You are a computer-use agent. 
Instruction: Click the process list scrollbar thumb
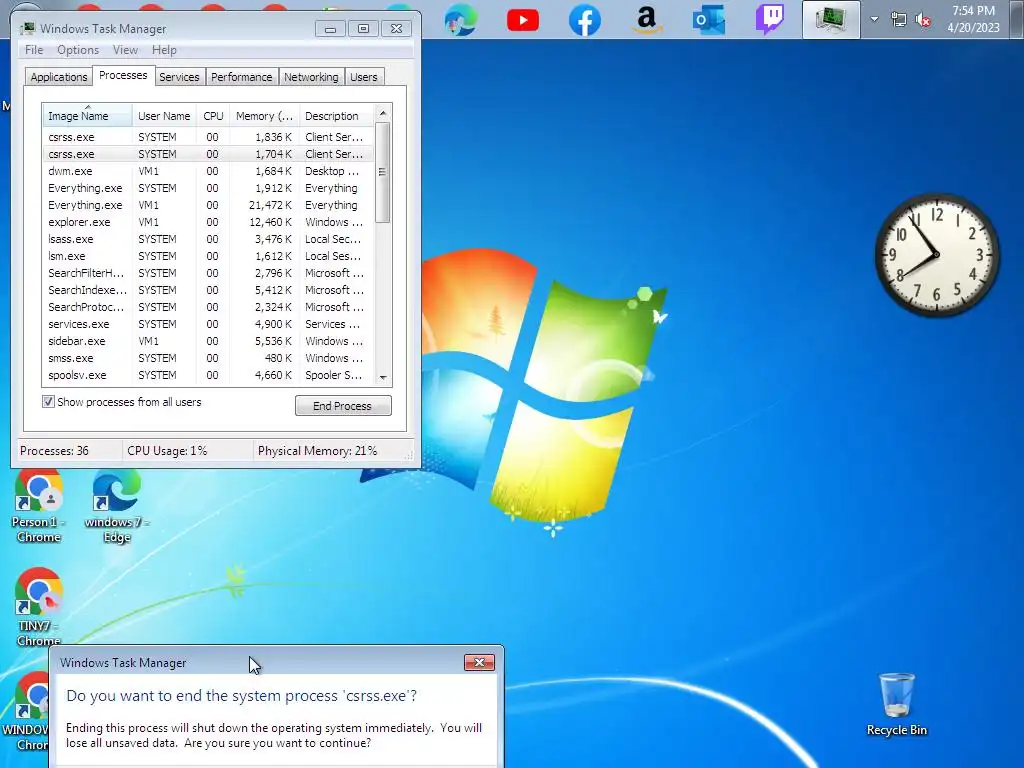point(383,172)
